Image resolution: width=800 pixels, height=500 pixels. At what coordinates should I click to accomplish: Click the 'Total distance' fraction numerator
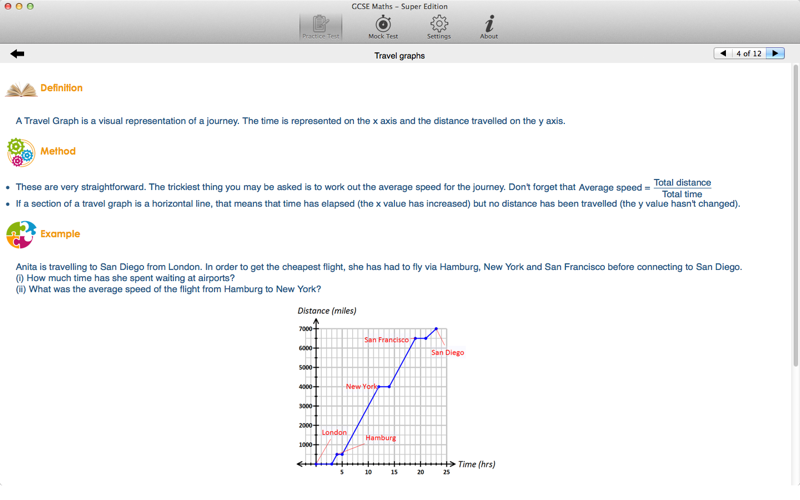[x=682, y=182]
